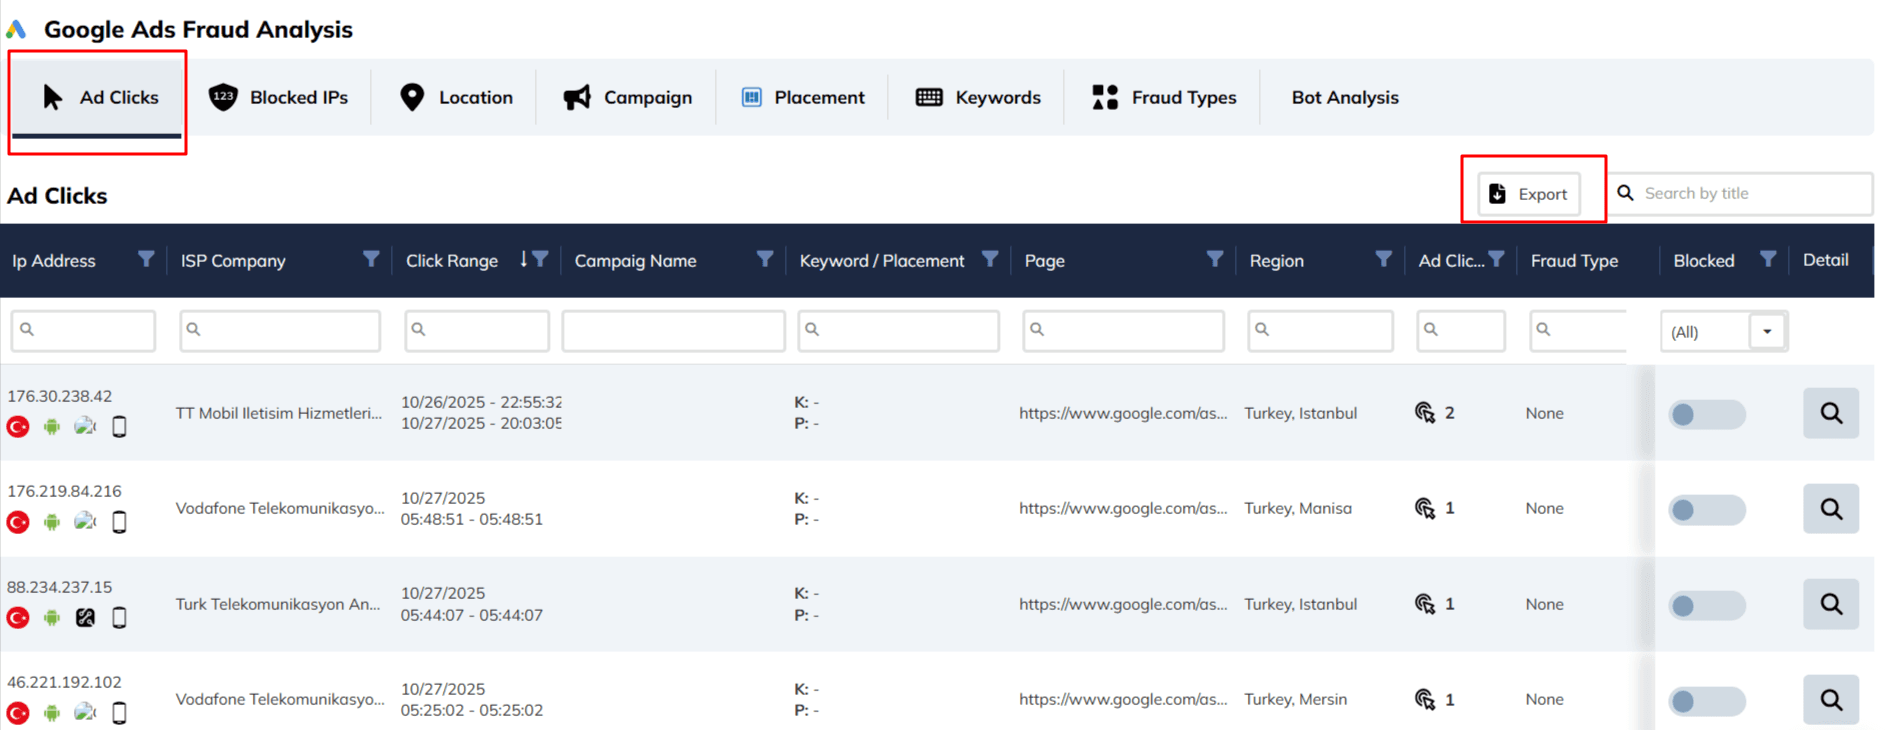
Task: Click filter icon on Region column
Action: [x=1383, y=260]
